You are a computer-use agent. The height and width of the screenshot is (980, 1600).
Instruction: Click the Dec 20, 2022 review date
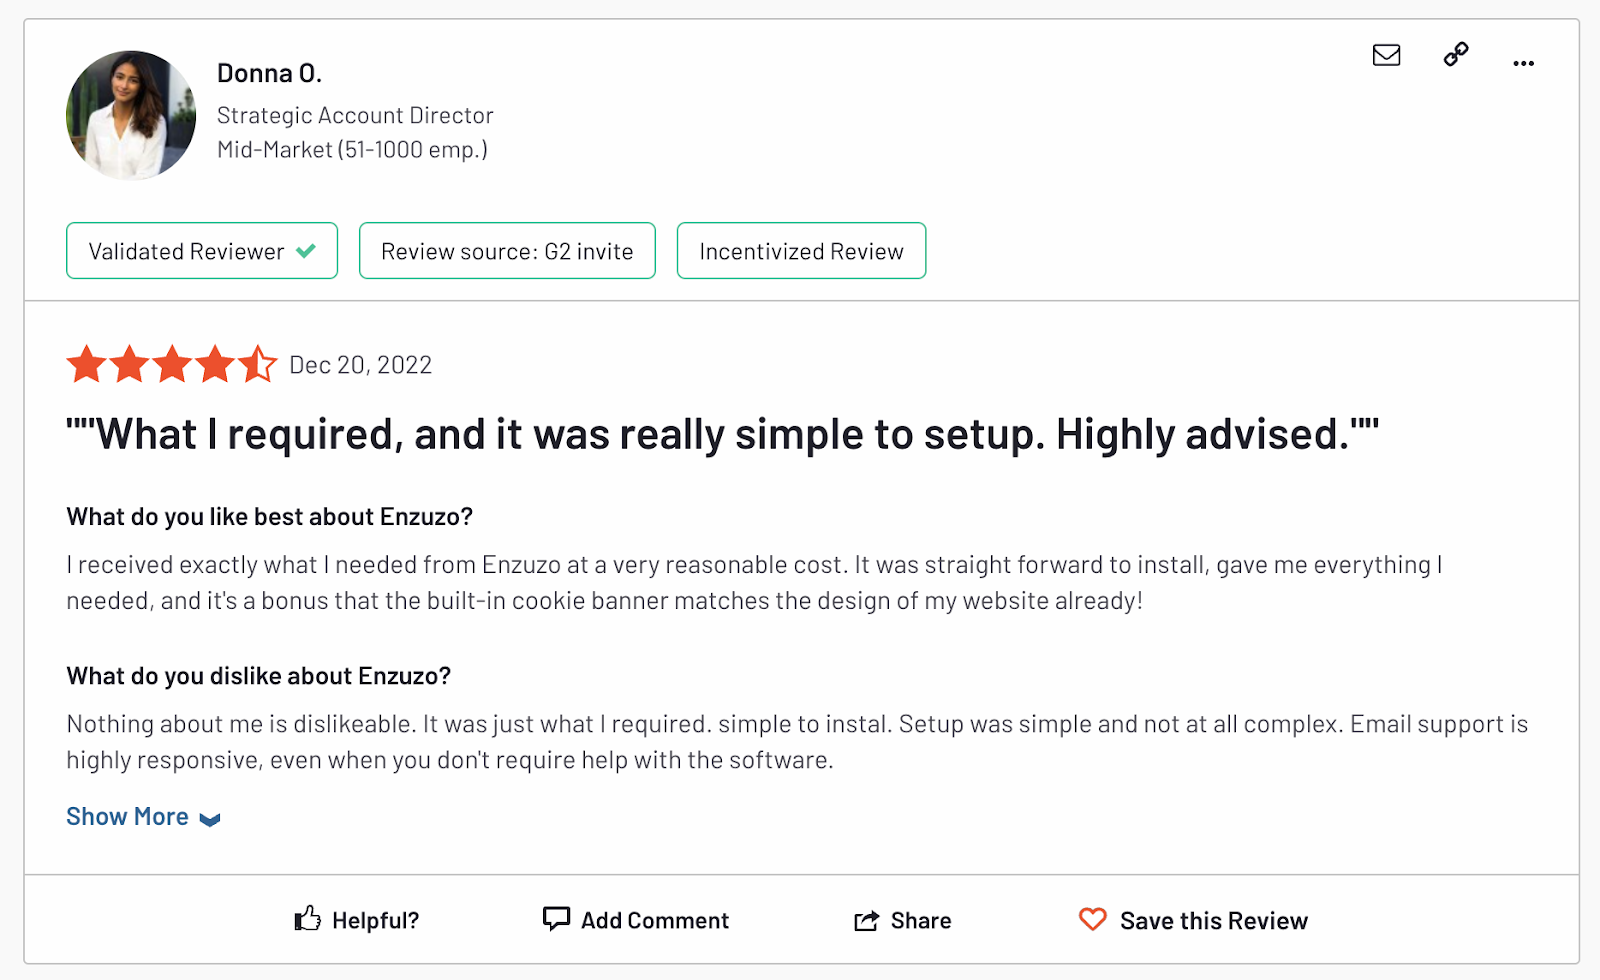pyautogui.click(x=360, y=365)
